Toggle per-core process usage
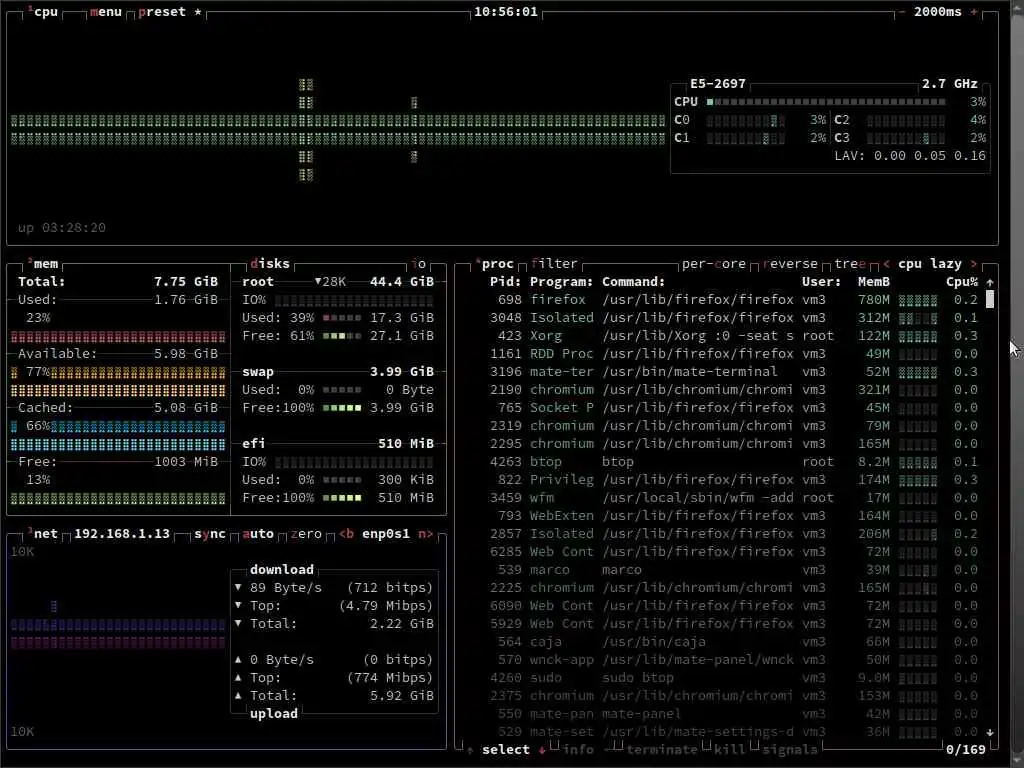 coord(714,264)
